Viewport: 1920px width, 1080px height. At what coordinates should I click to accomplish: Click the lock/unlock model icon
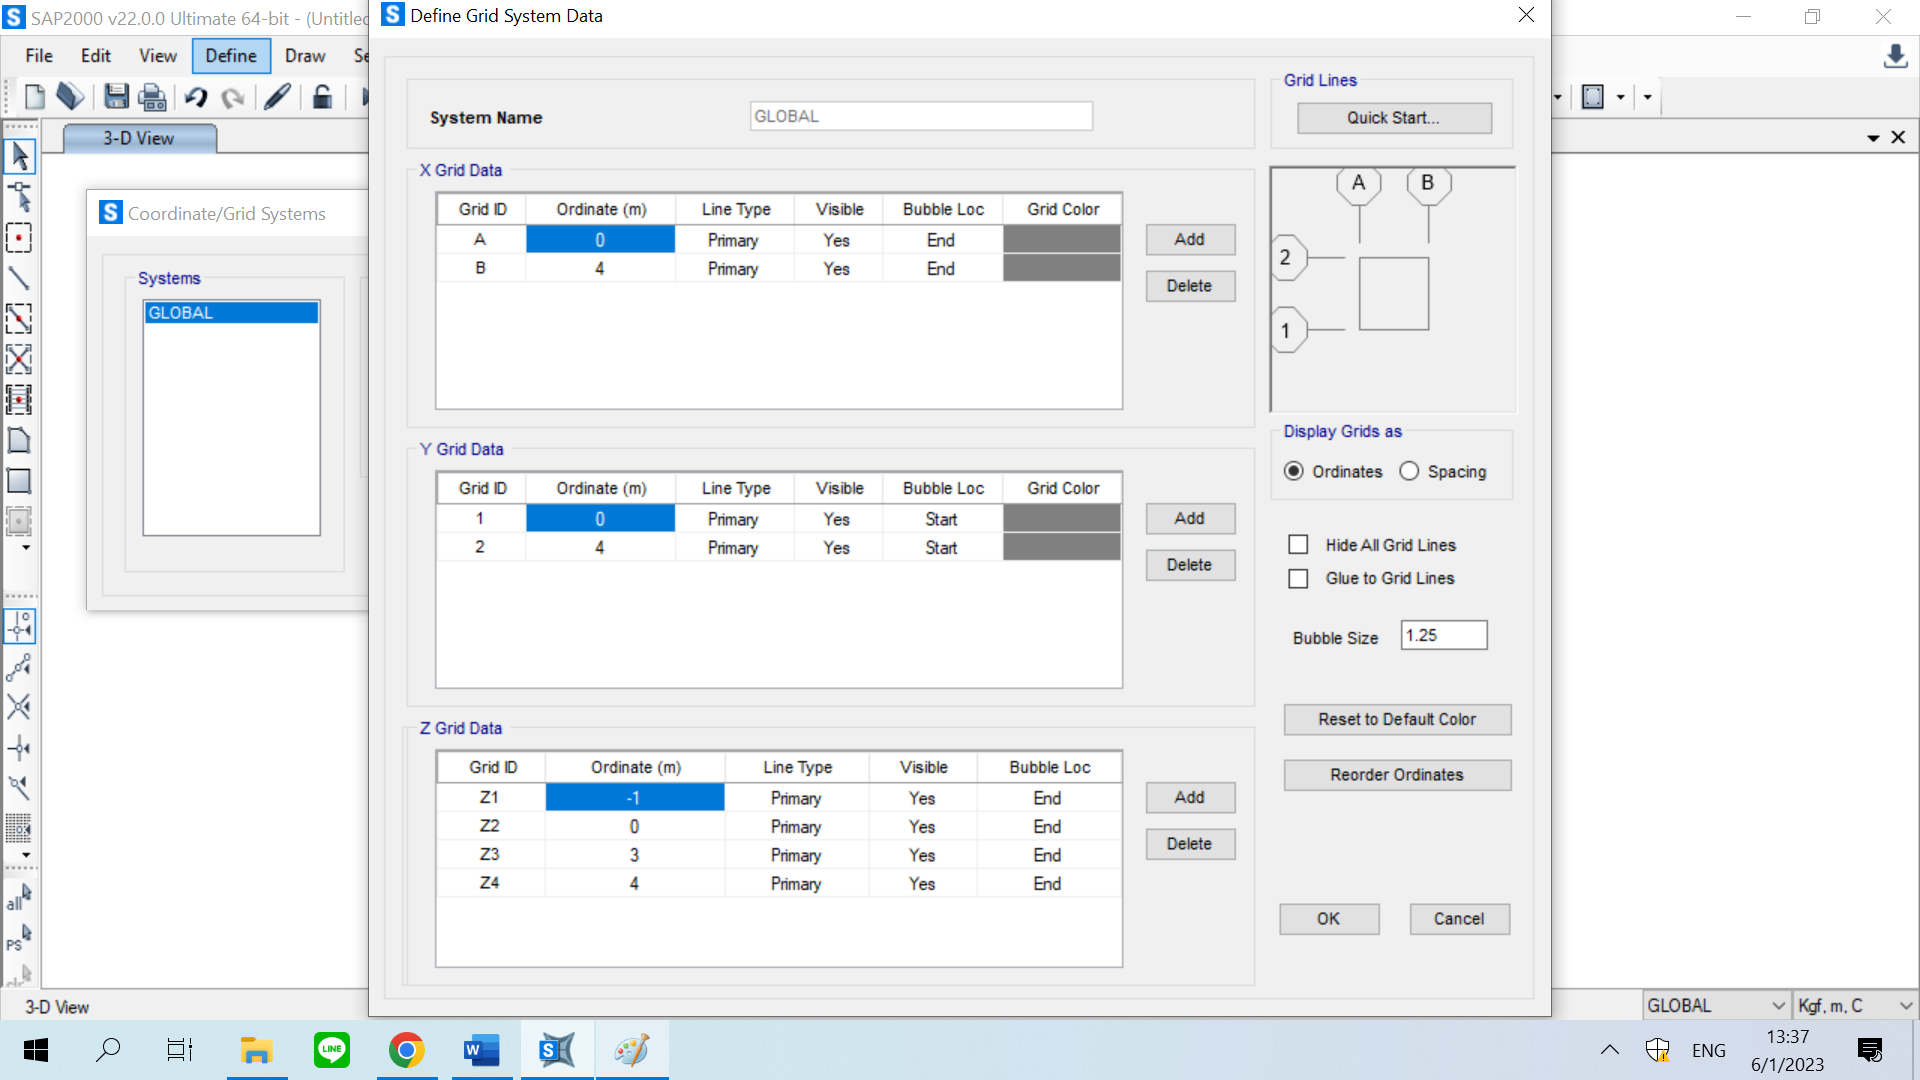tap(322, 97)
